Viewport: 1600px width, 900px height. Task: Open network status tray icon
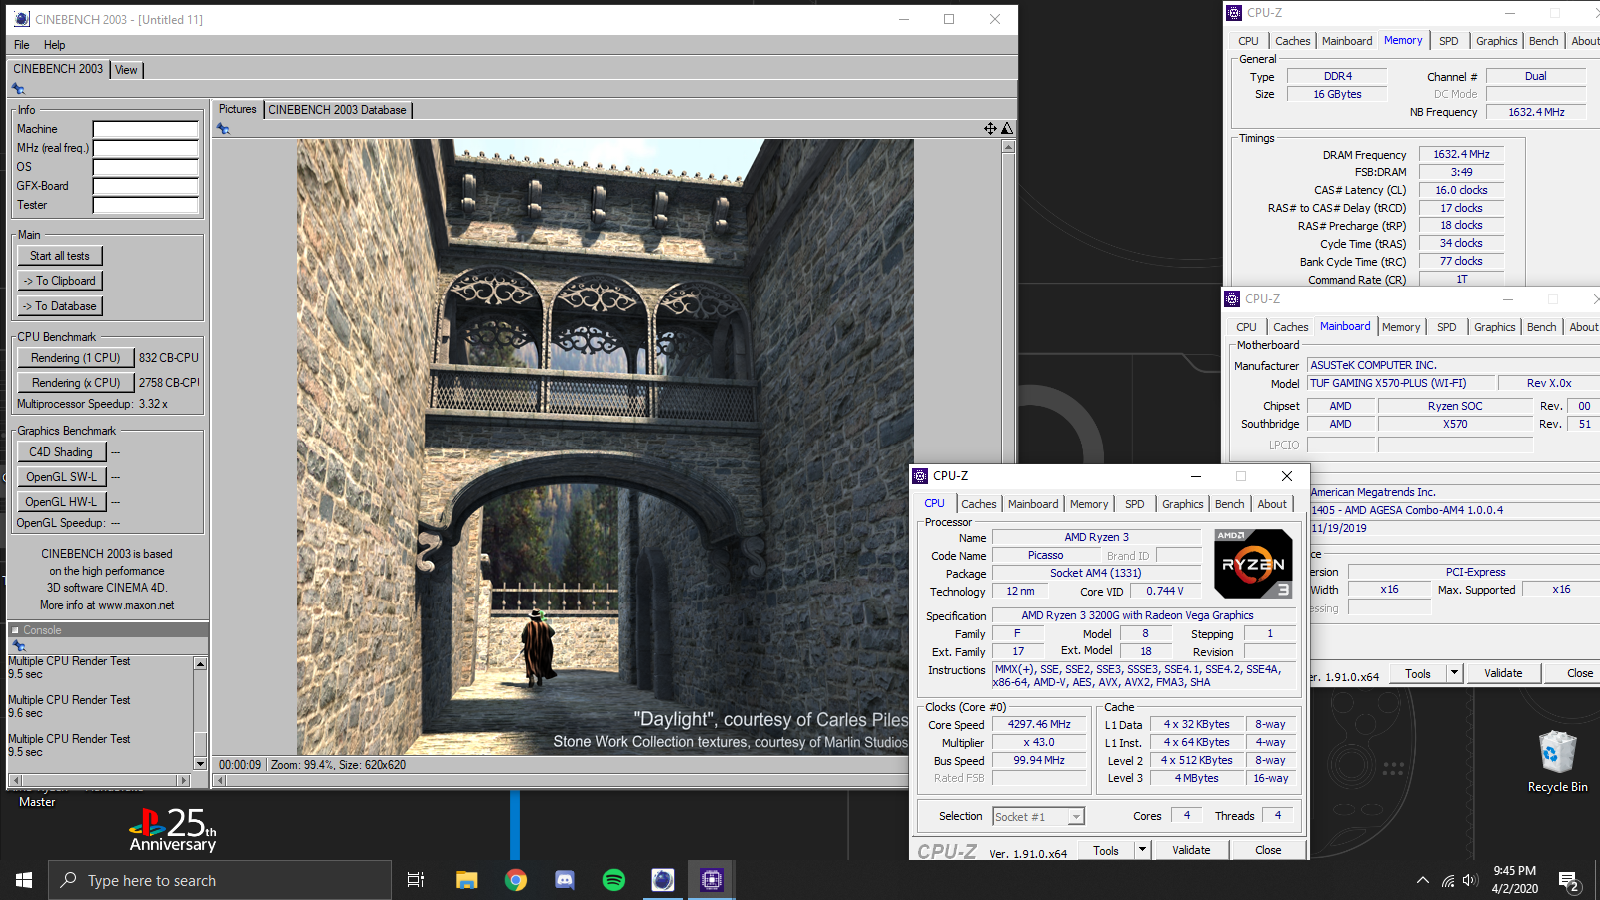[1448, 881]
